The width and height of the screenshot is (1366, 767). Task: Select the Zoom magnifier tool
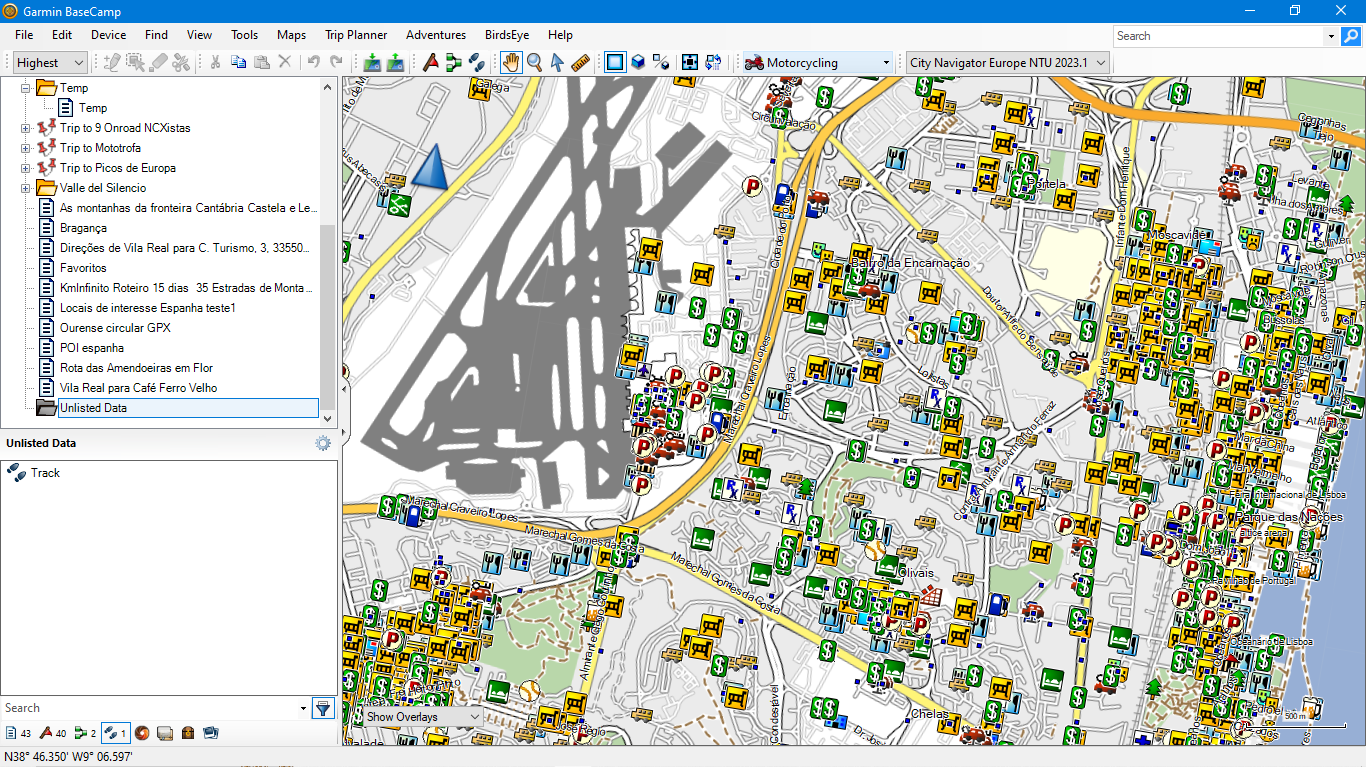point(535,62)
